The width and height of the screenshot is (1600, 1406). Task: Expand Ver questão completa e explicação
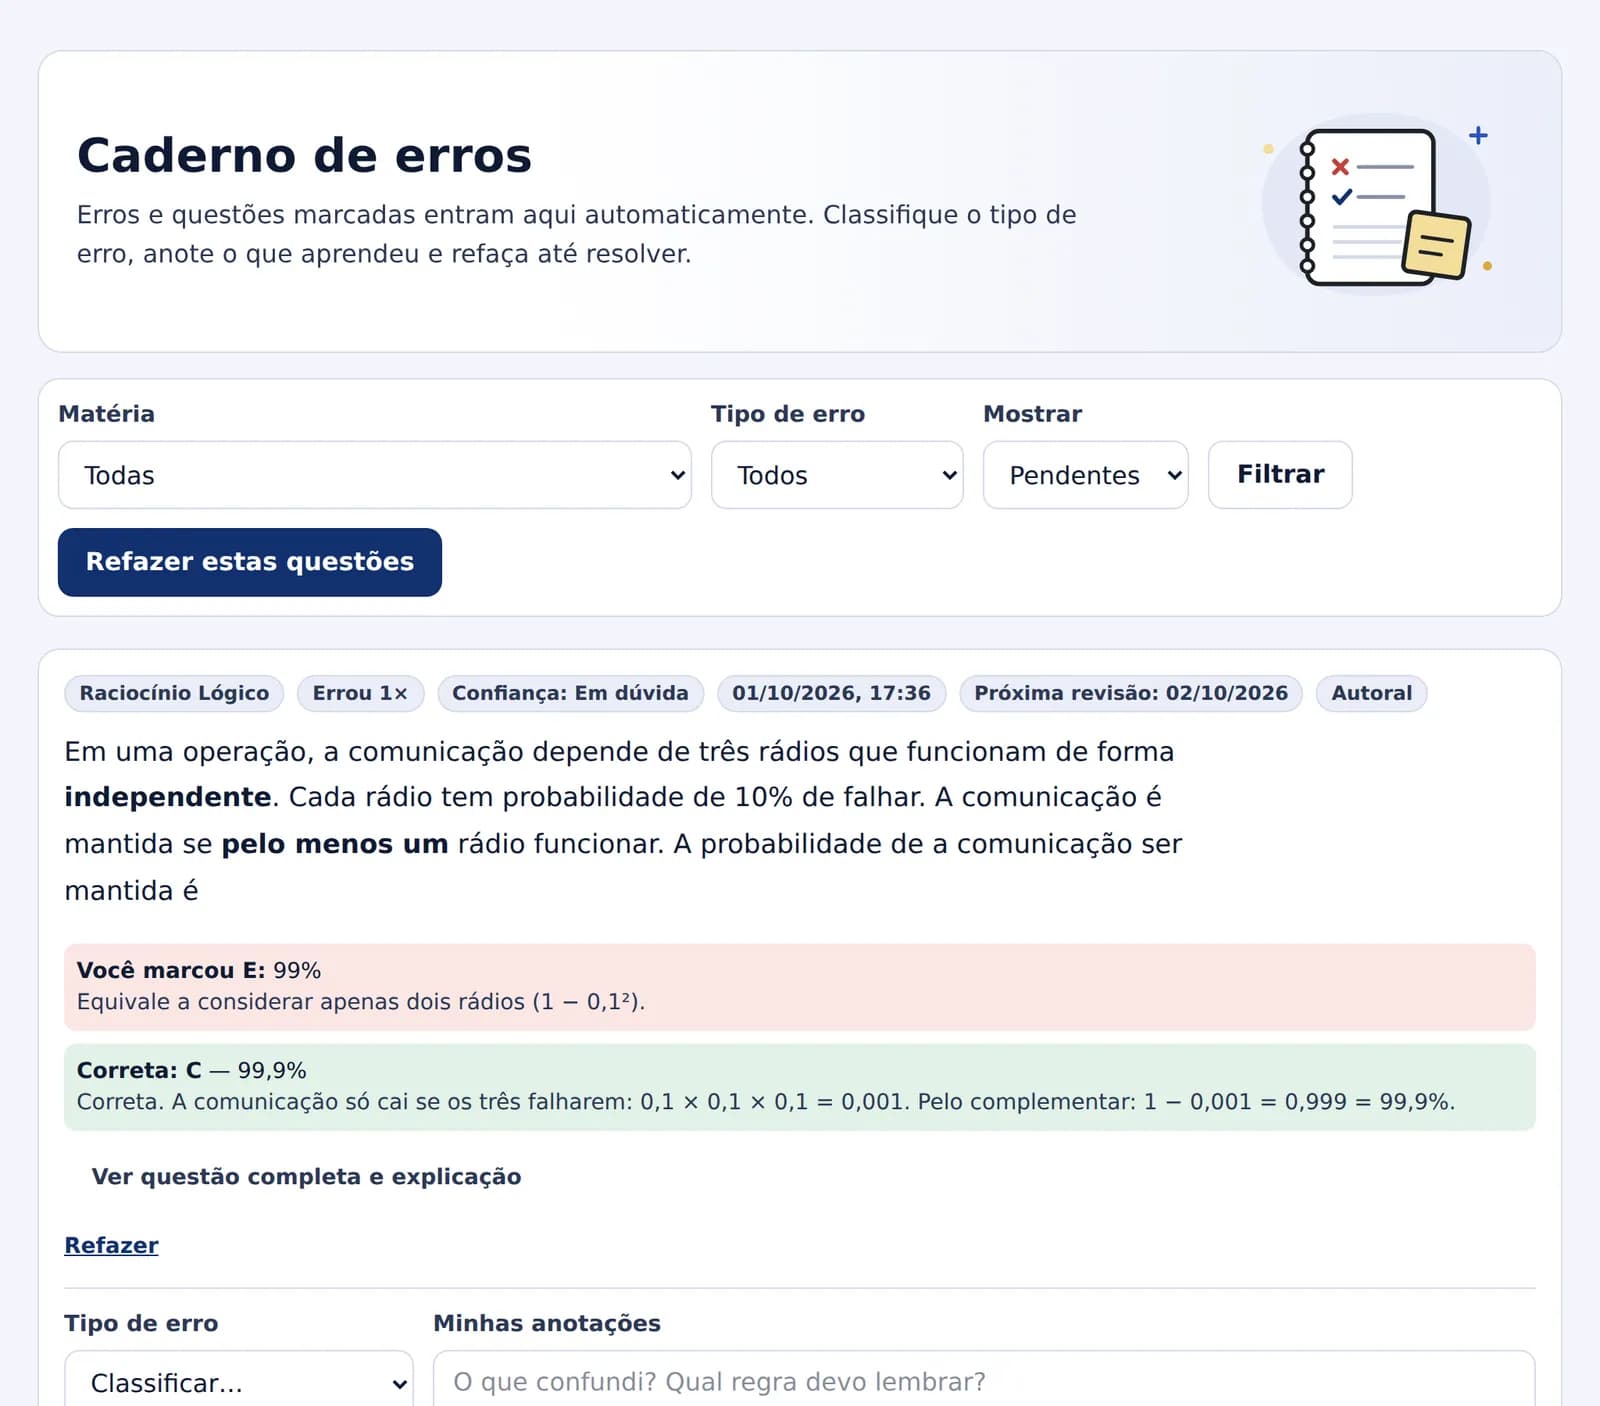tap(306, 1176)
